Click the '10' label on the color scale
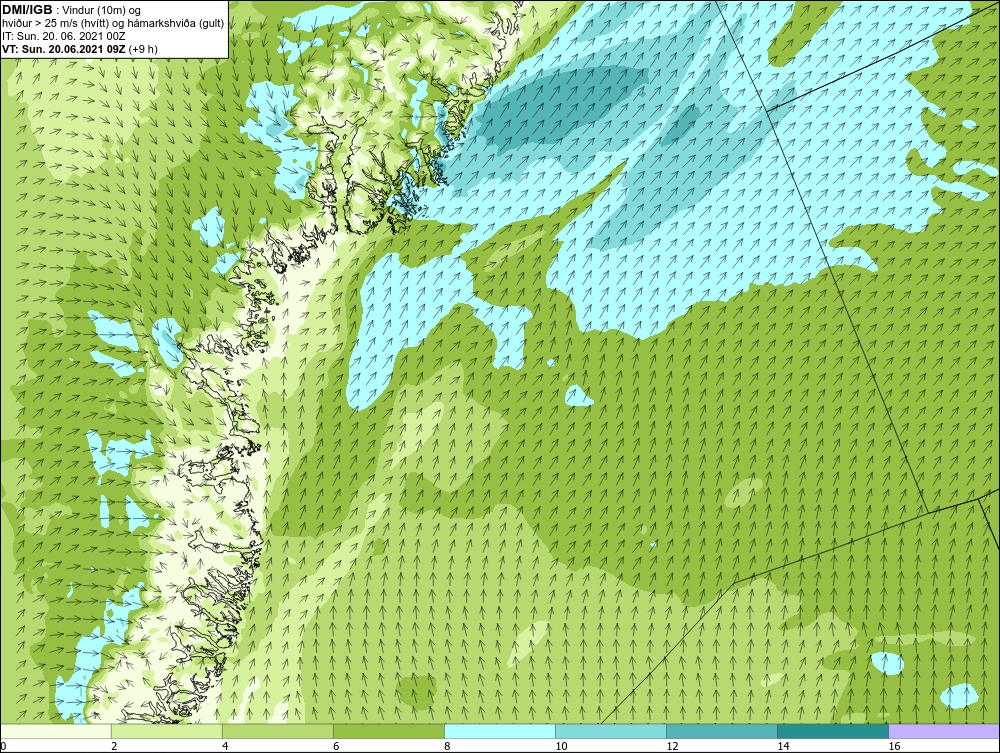 click(x=561, y=746)
